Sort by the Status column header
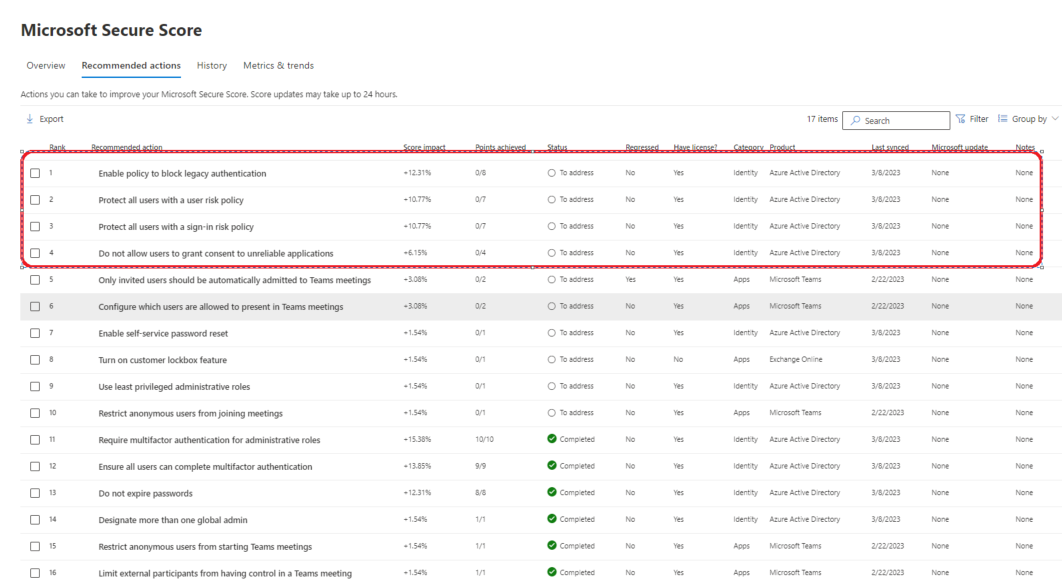The height and width of the screenshot is (584, 1062). (558, 145)
